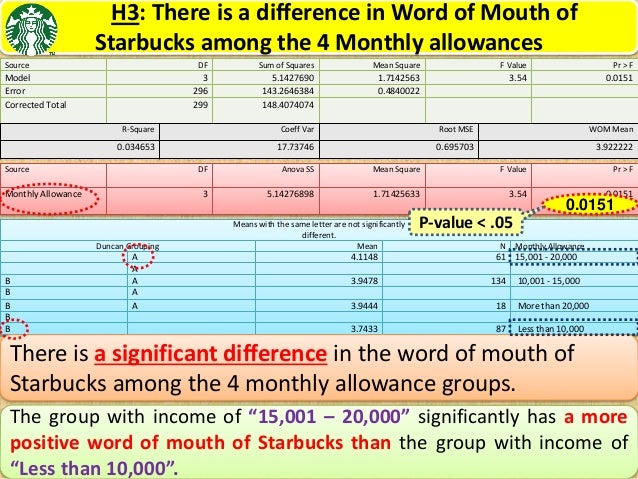Click the 'Mean' header of Duncan table
Screen dimensions: 638x479
tap(367, 246)
